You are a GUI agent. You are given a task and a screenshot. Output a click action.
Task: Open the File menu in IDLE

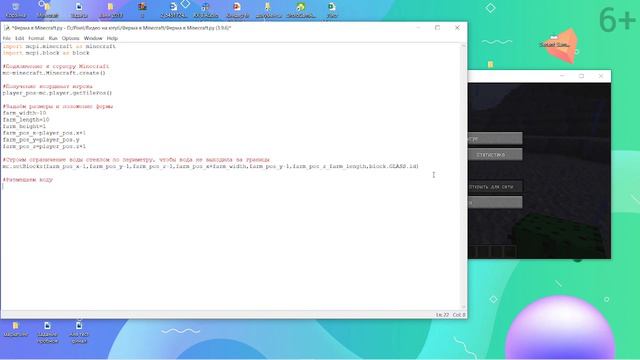(7, 38)
